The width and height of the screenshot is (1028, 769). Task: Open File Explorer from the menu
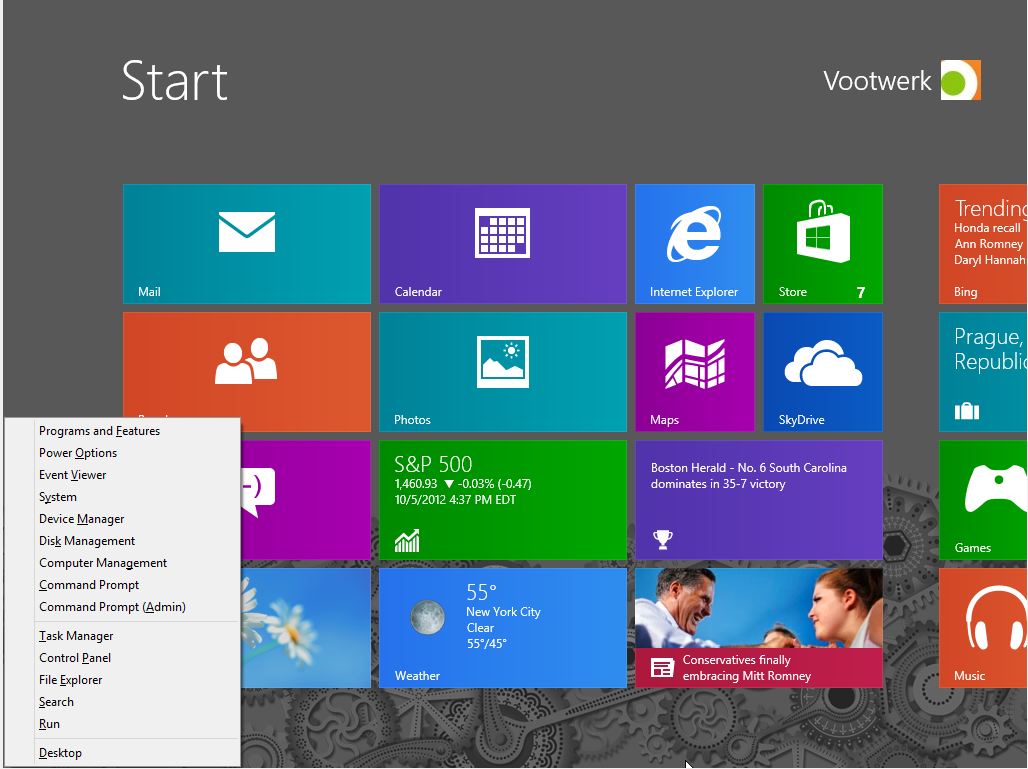(x=70, y=680)
